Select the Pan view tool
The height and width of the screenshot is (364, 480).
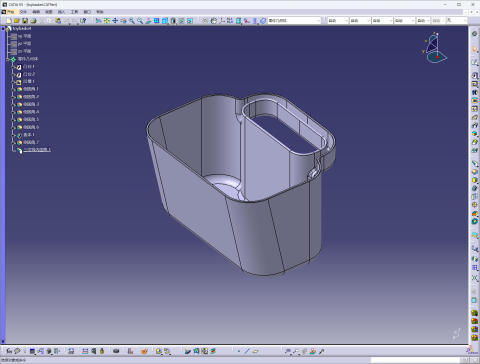(x=115, y=21)
